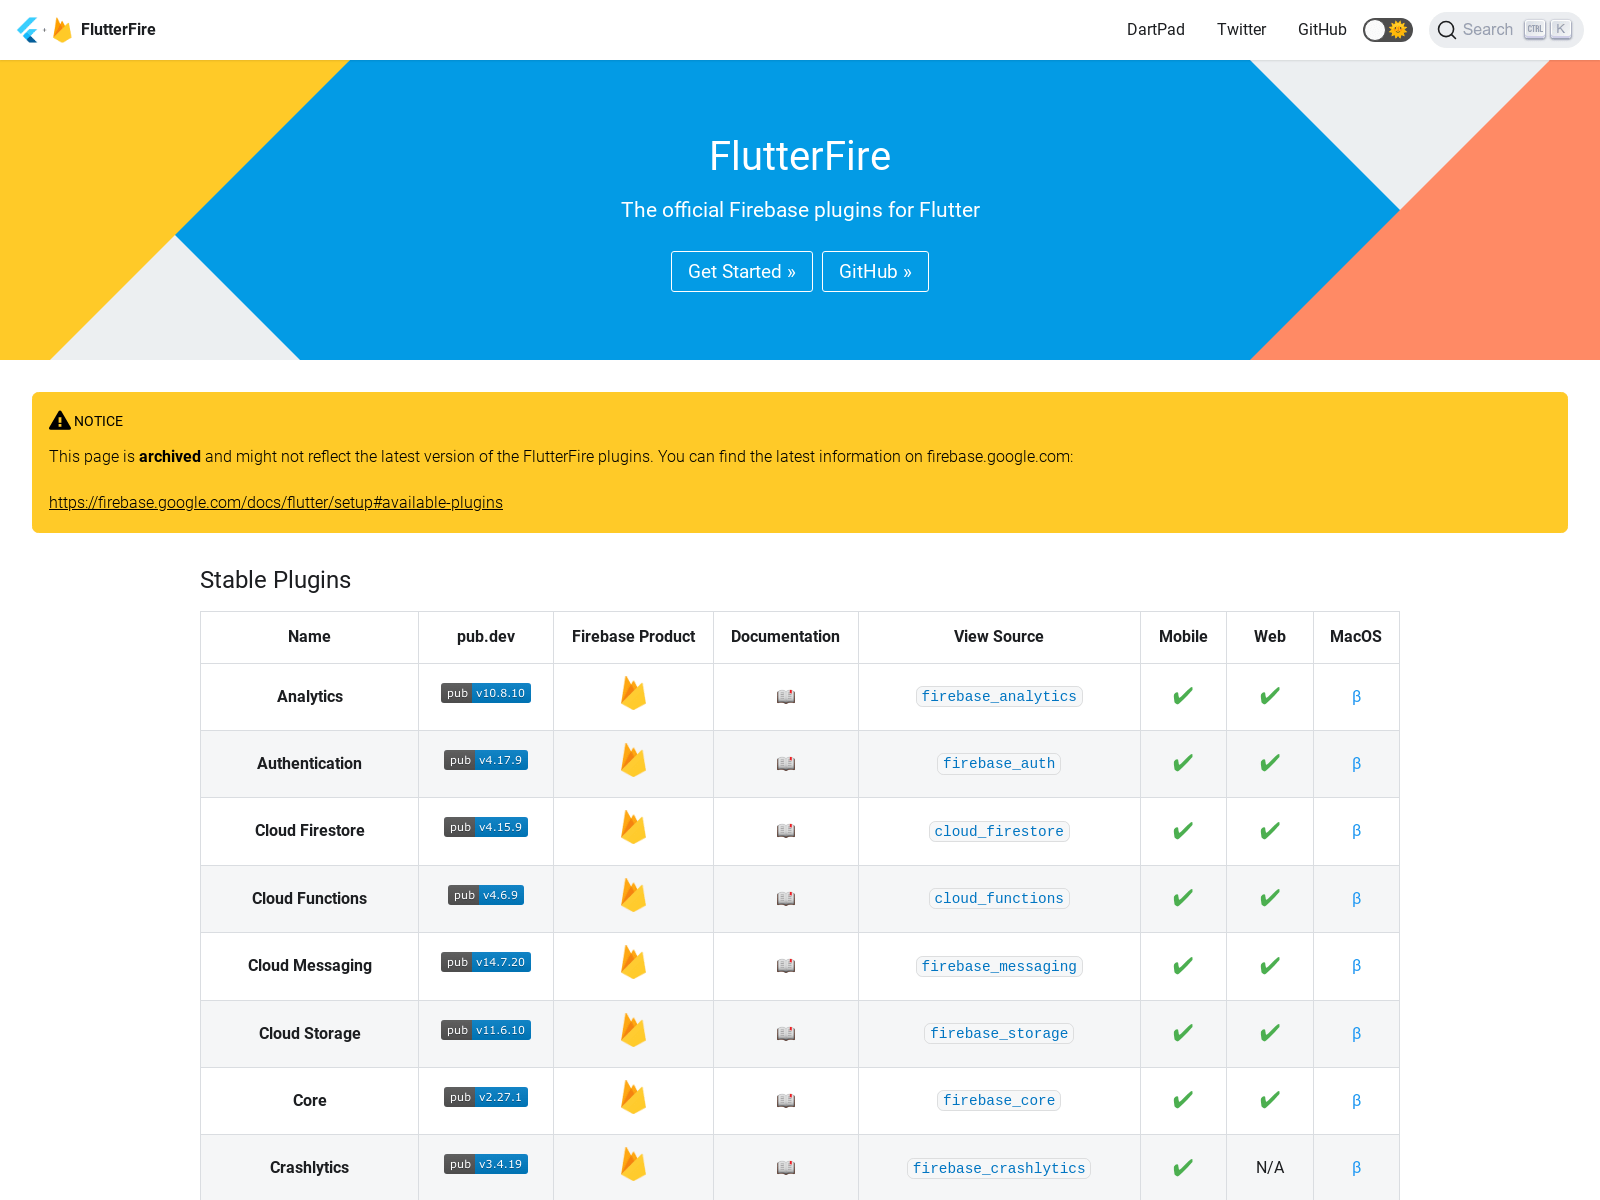Open Firebase product icon for Cloud Firestore
1600x1200 pixels.
tap(633, 827)
